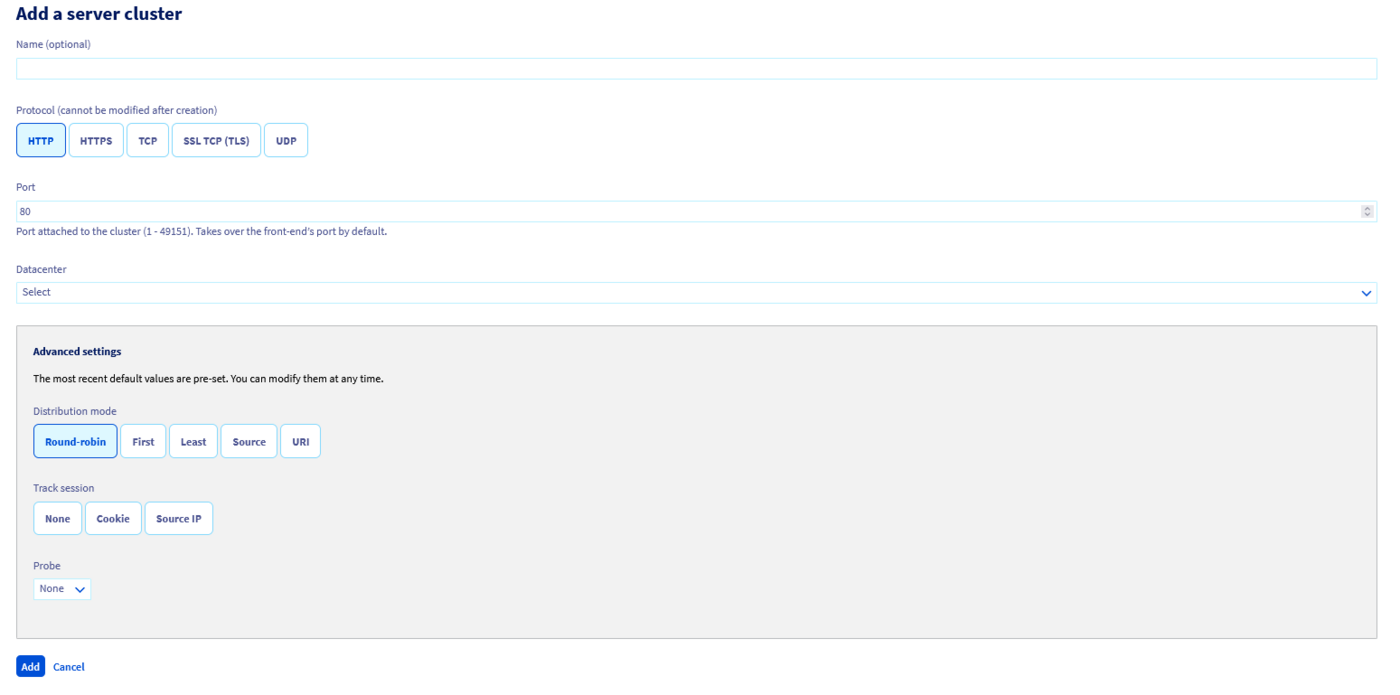This screenshot has width=1400, height=695.
Task: Set Track session to Cookie
Action: pos(112,518)
